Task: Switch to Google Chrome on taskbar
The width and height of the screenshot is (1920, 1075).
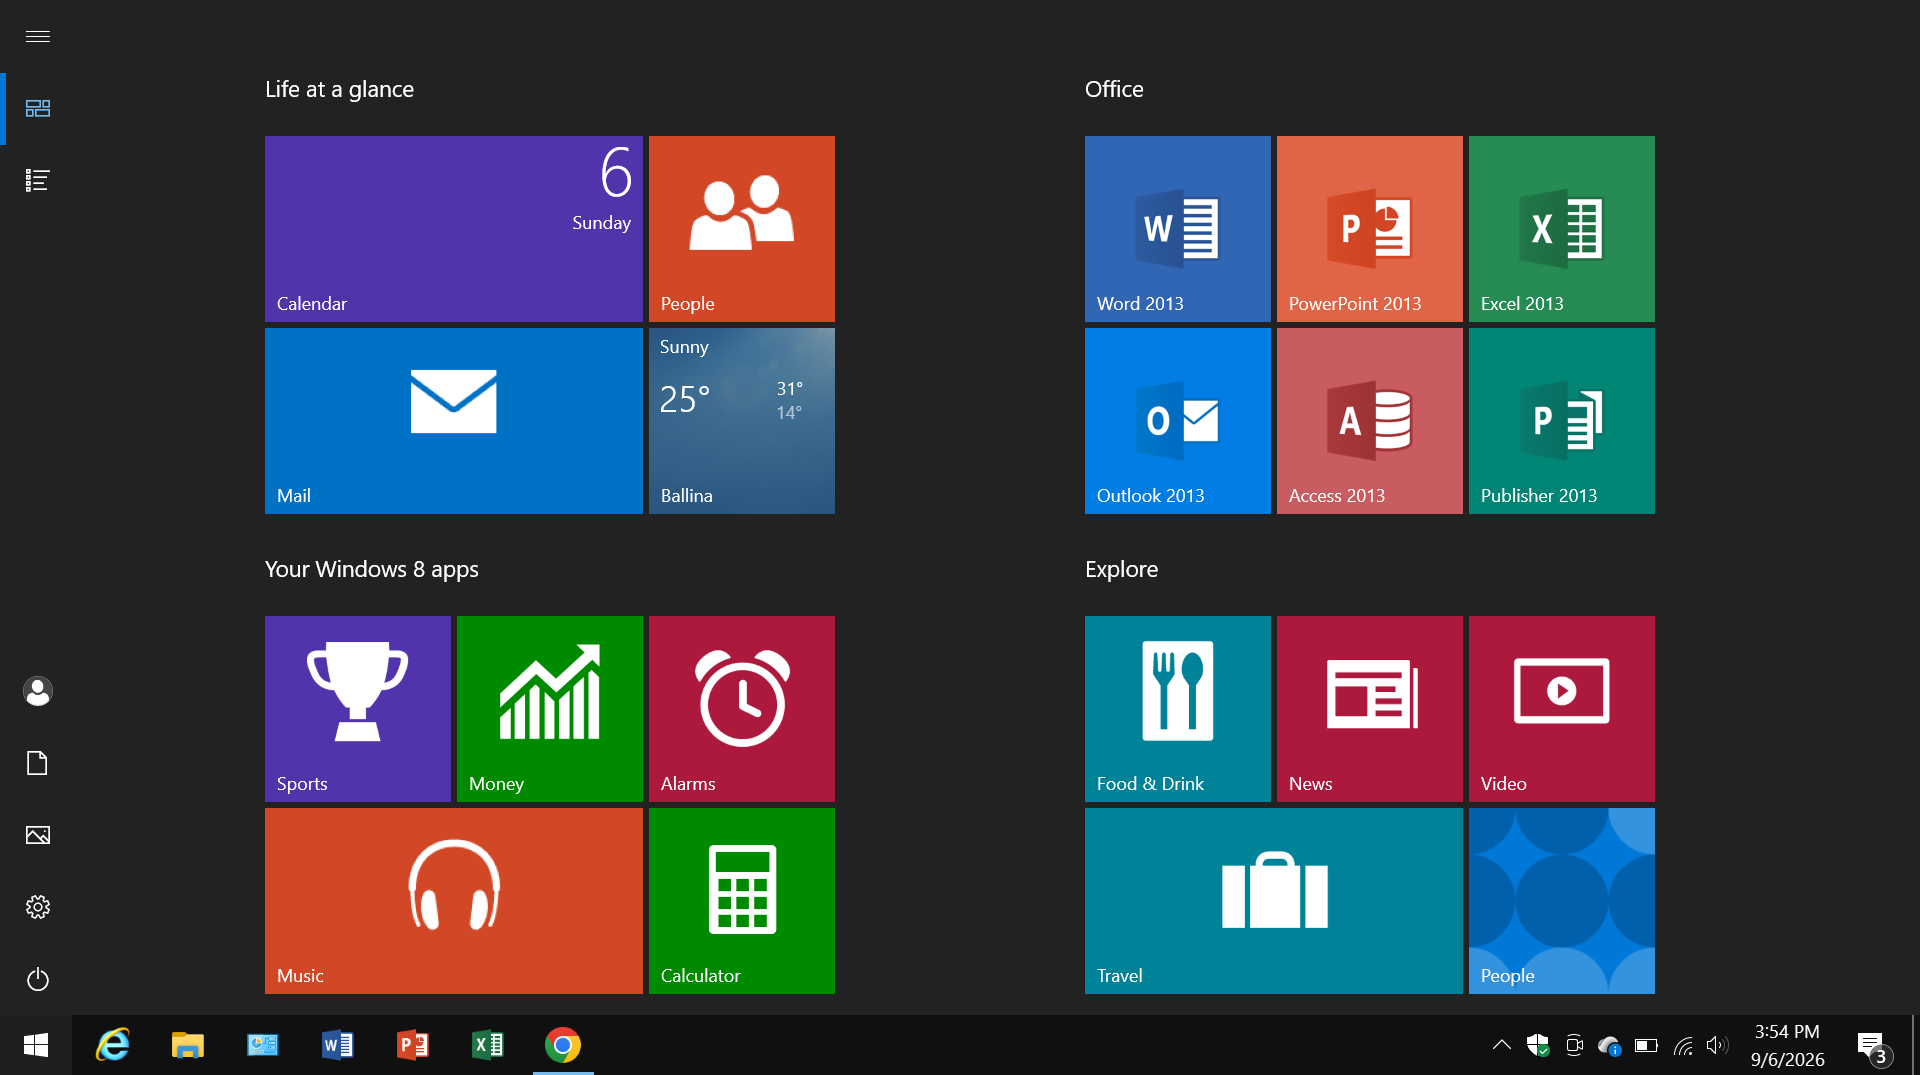Action: coord(563,1045)
